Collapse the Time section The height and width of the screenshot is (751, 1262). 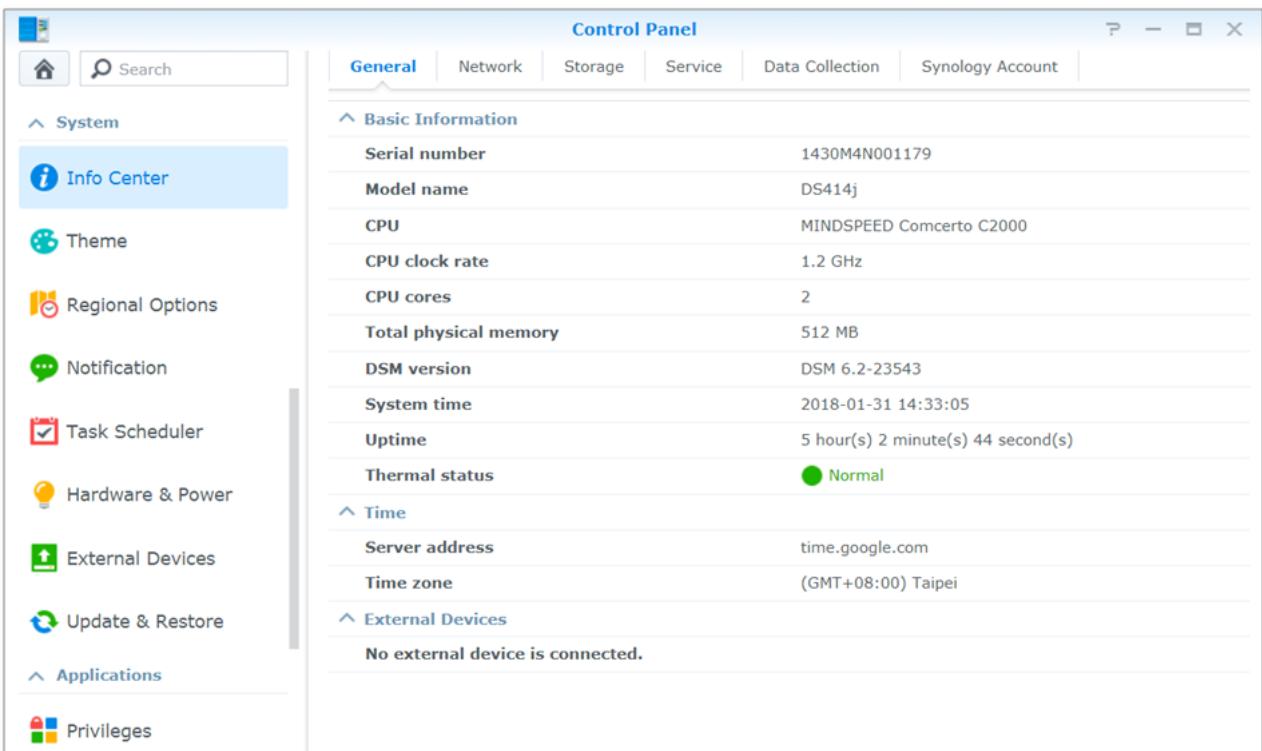coord(346,512)
